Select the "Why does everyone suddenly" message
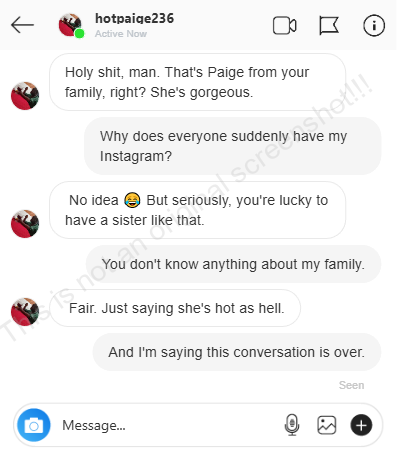397x461 pixels. click(232, 146)
